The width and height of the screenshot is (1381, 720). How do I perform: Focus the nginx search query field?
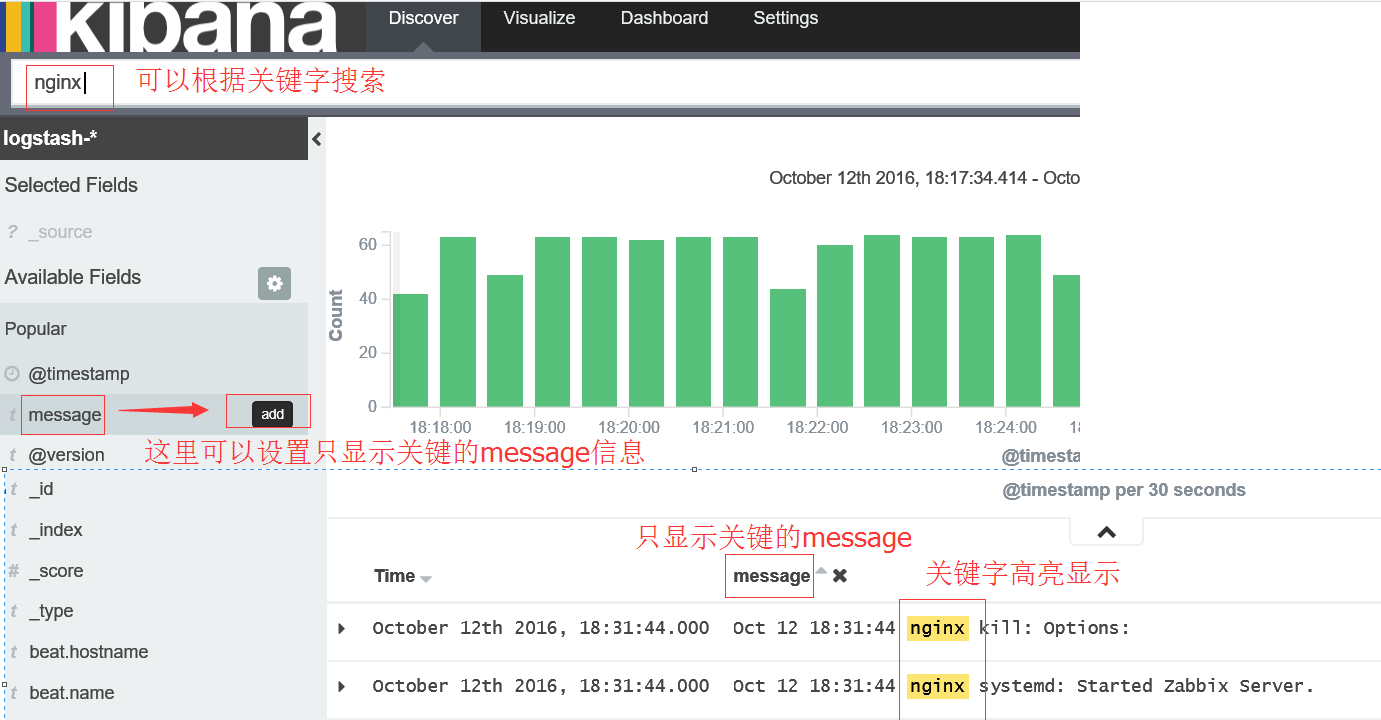click(545, 82)
